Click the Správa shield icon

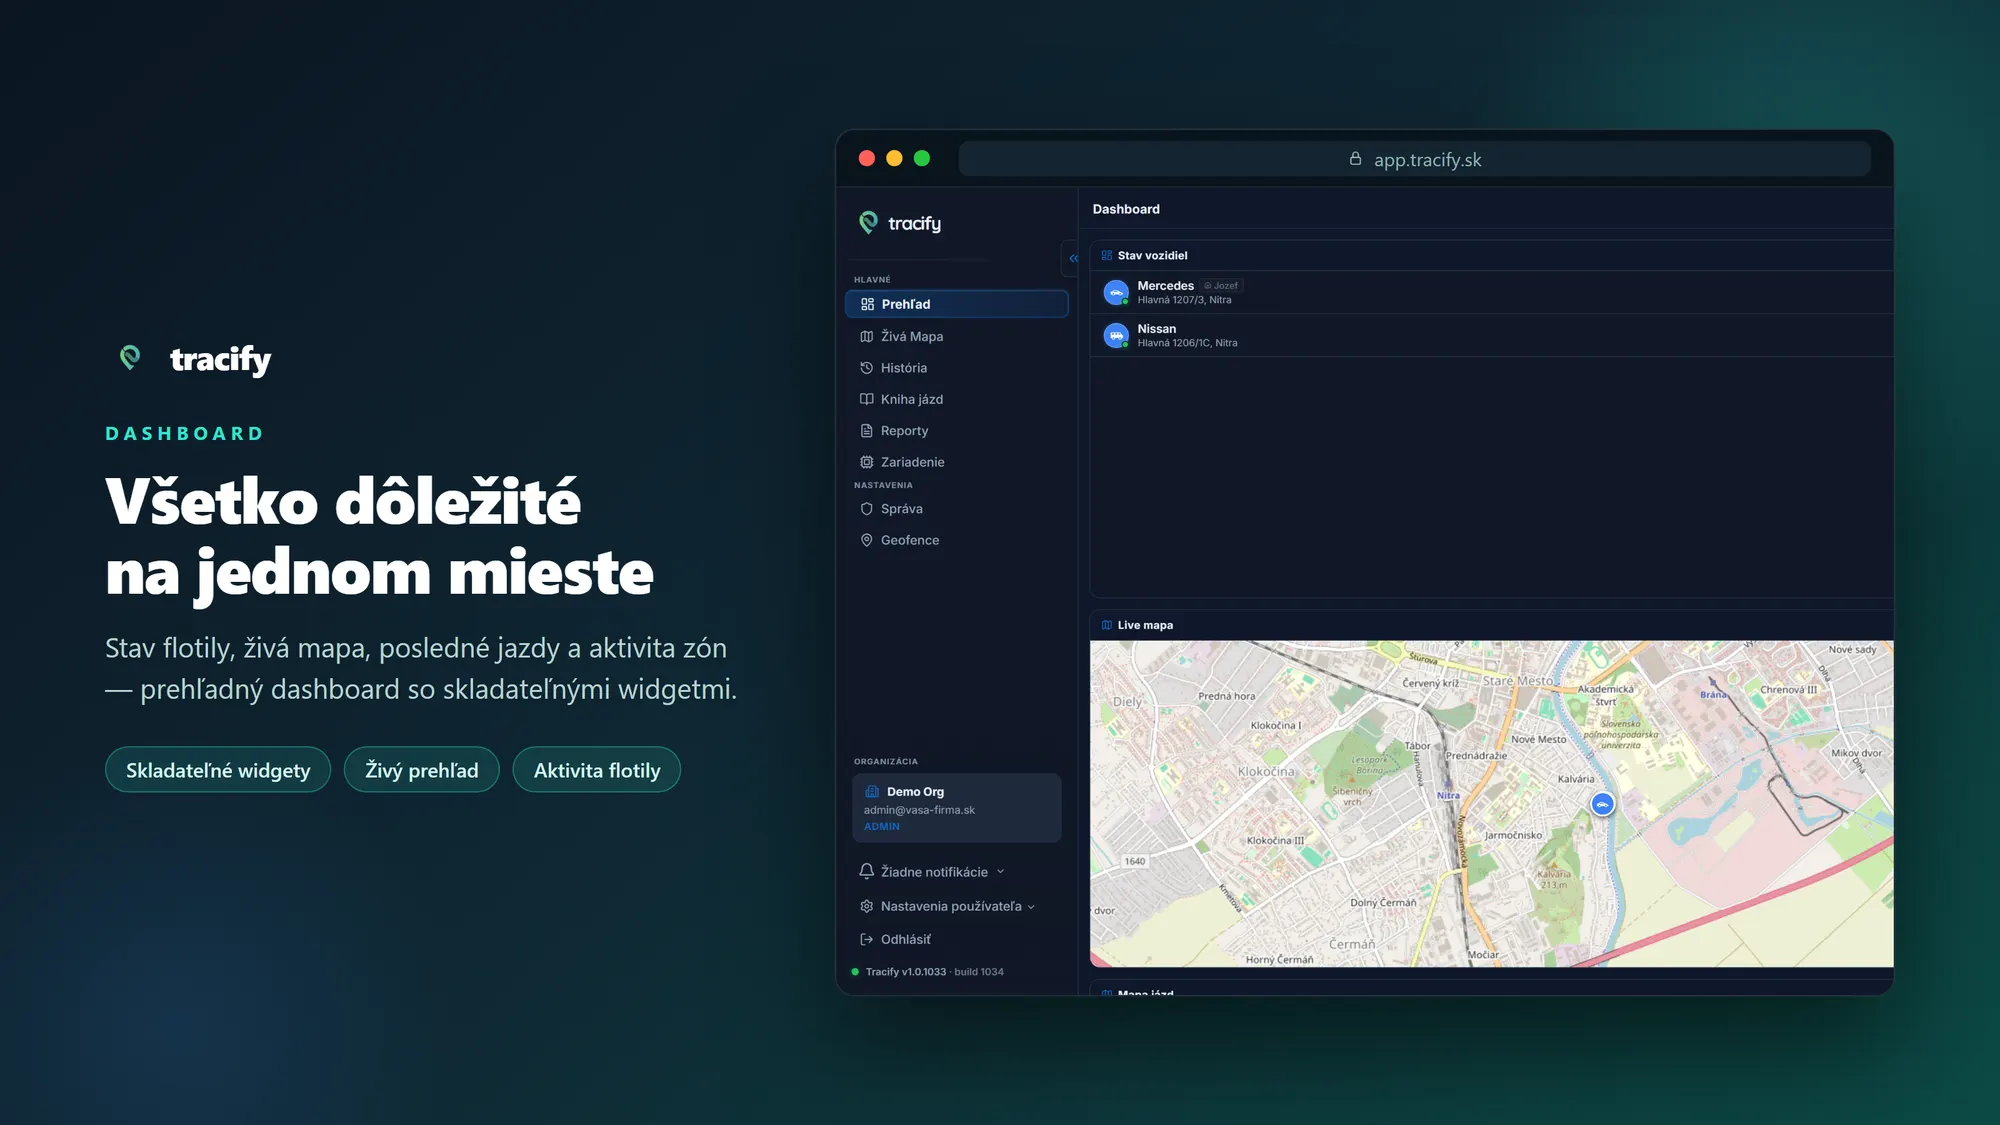click(867, 509)
